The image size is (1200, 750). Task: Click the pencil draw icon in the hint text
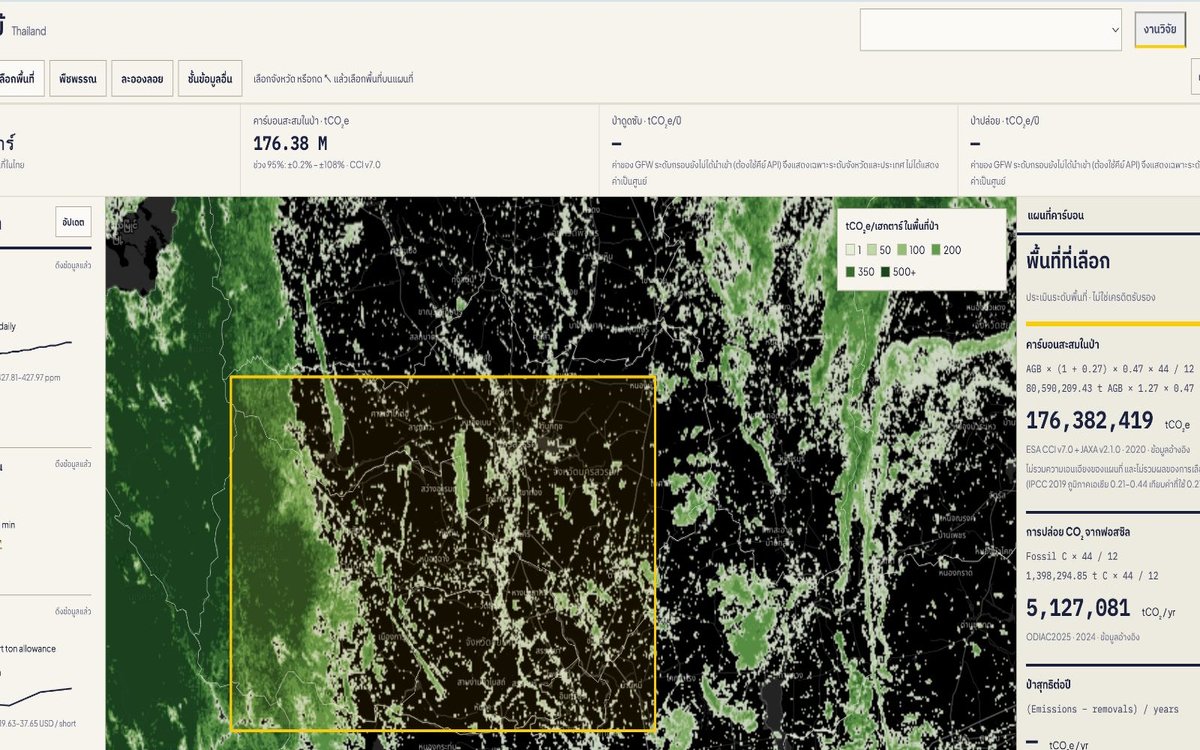[x=326, y=78]
